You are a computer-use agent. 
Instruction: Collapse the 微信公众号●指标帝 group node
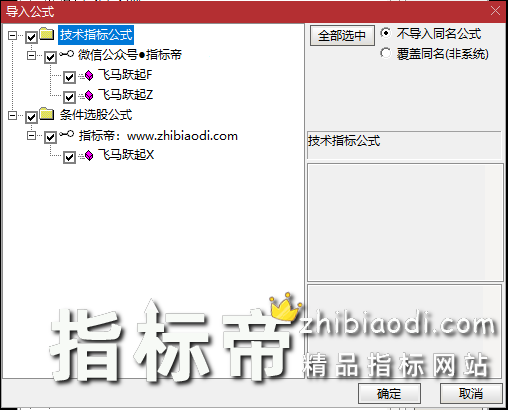pos(31,55)
